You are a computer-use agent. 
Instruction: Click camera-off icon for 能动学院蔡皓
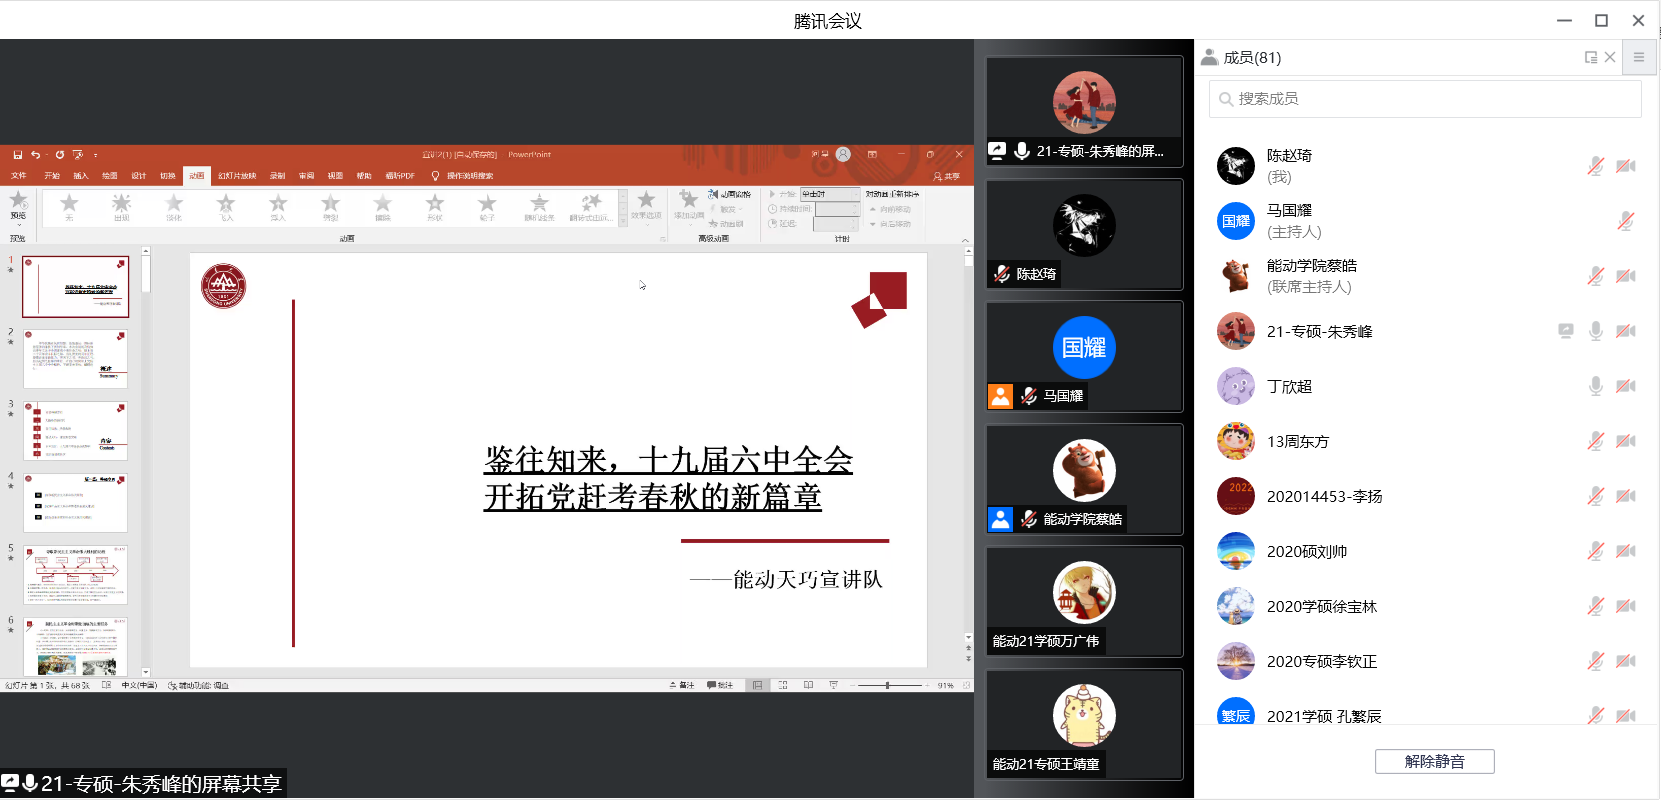tap(1626, 276)
